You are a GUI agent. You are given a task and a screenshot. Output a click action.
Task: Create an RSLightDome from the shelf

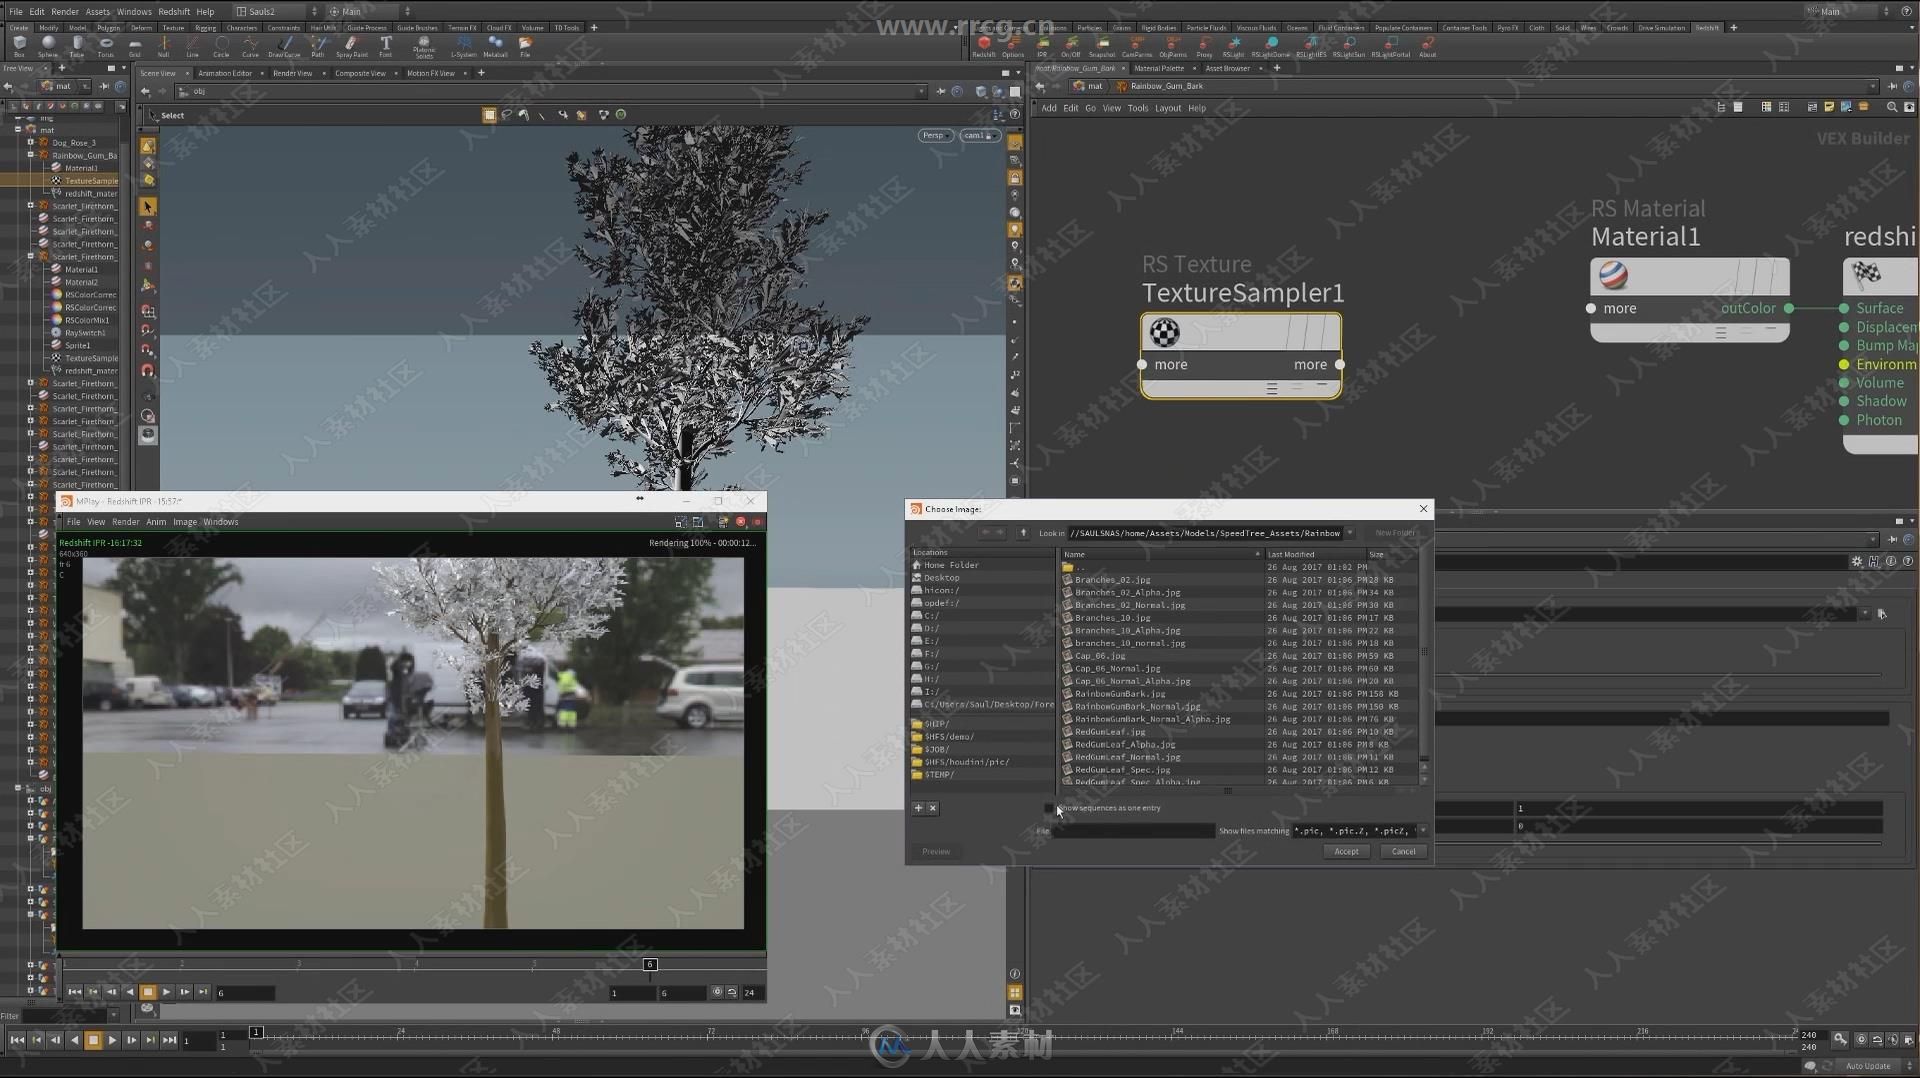1271,46
